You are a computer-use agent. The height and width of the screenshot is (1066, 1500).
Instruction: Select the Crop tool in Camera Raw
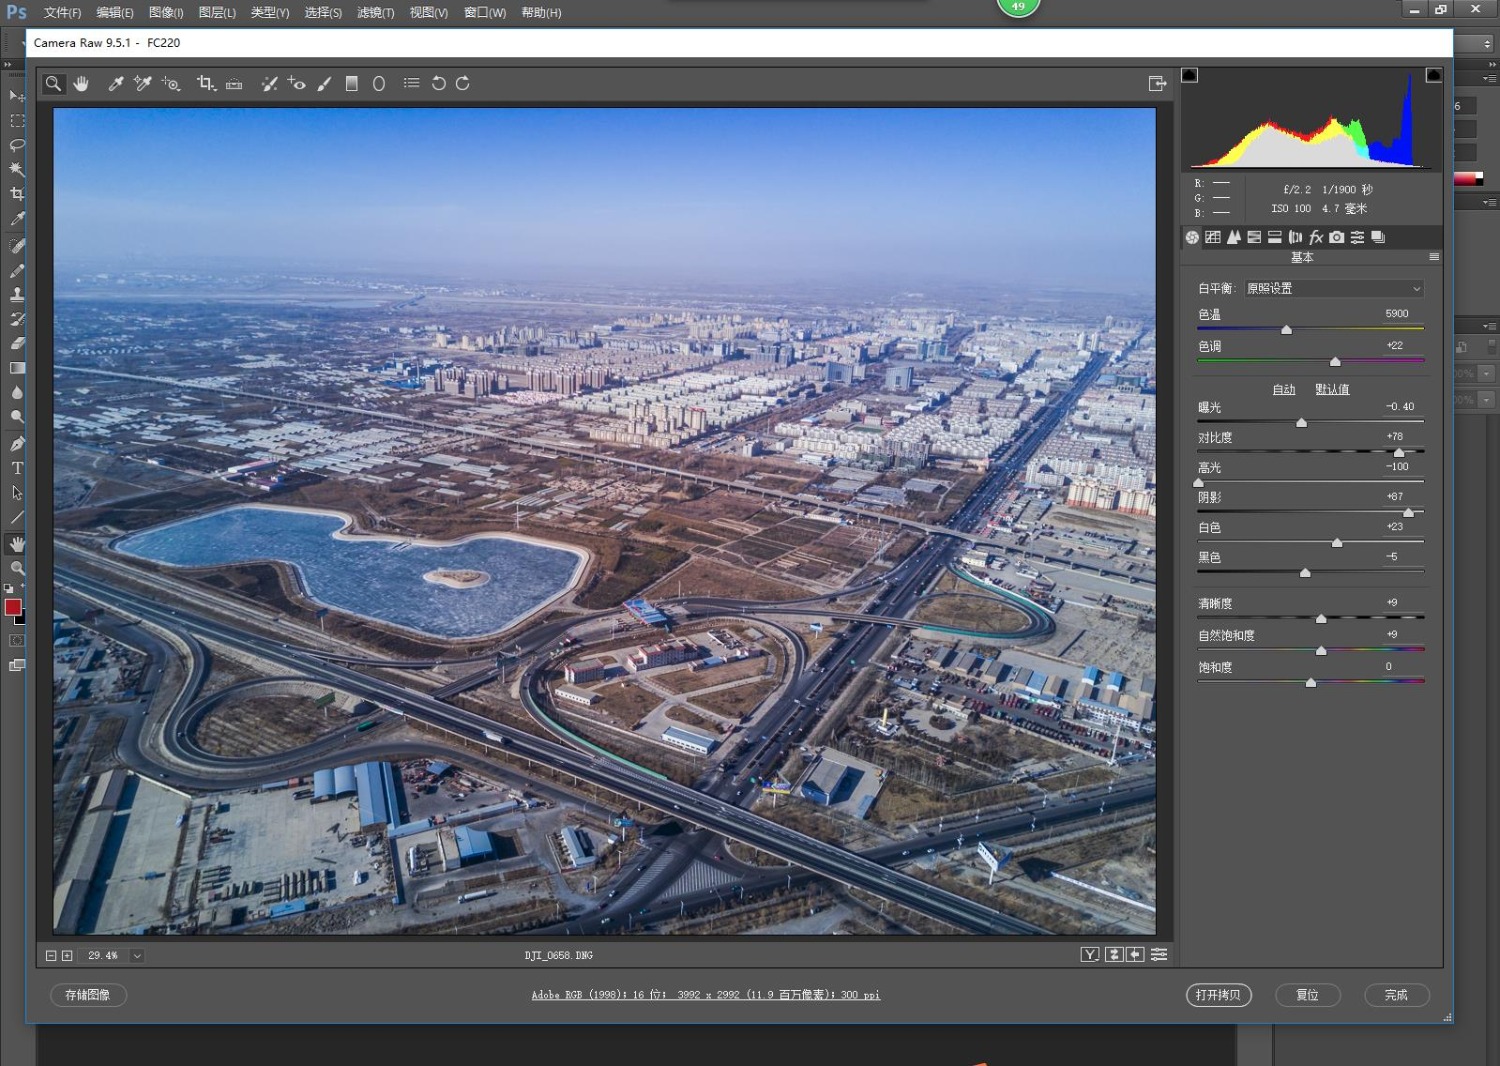[206, 84]
